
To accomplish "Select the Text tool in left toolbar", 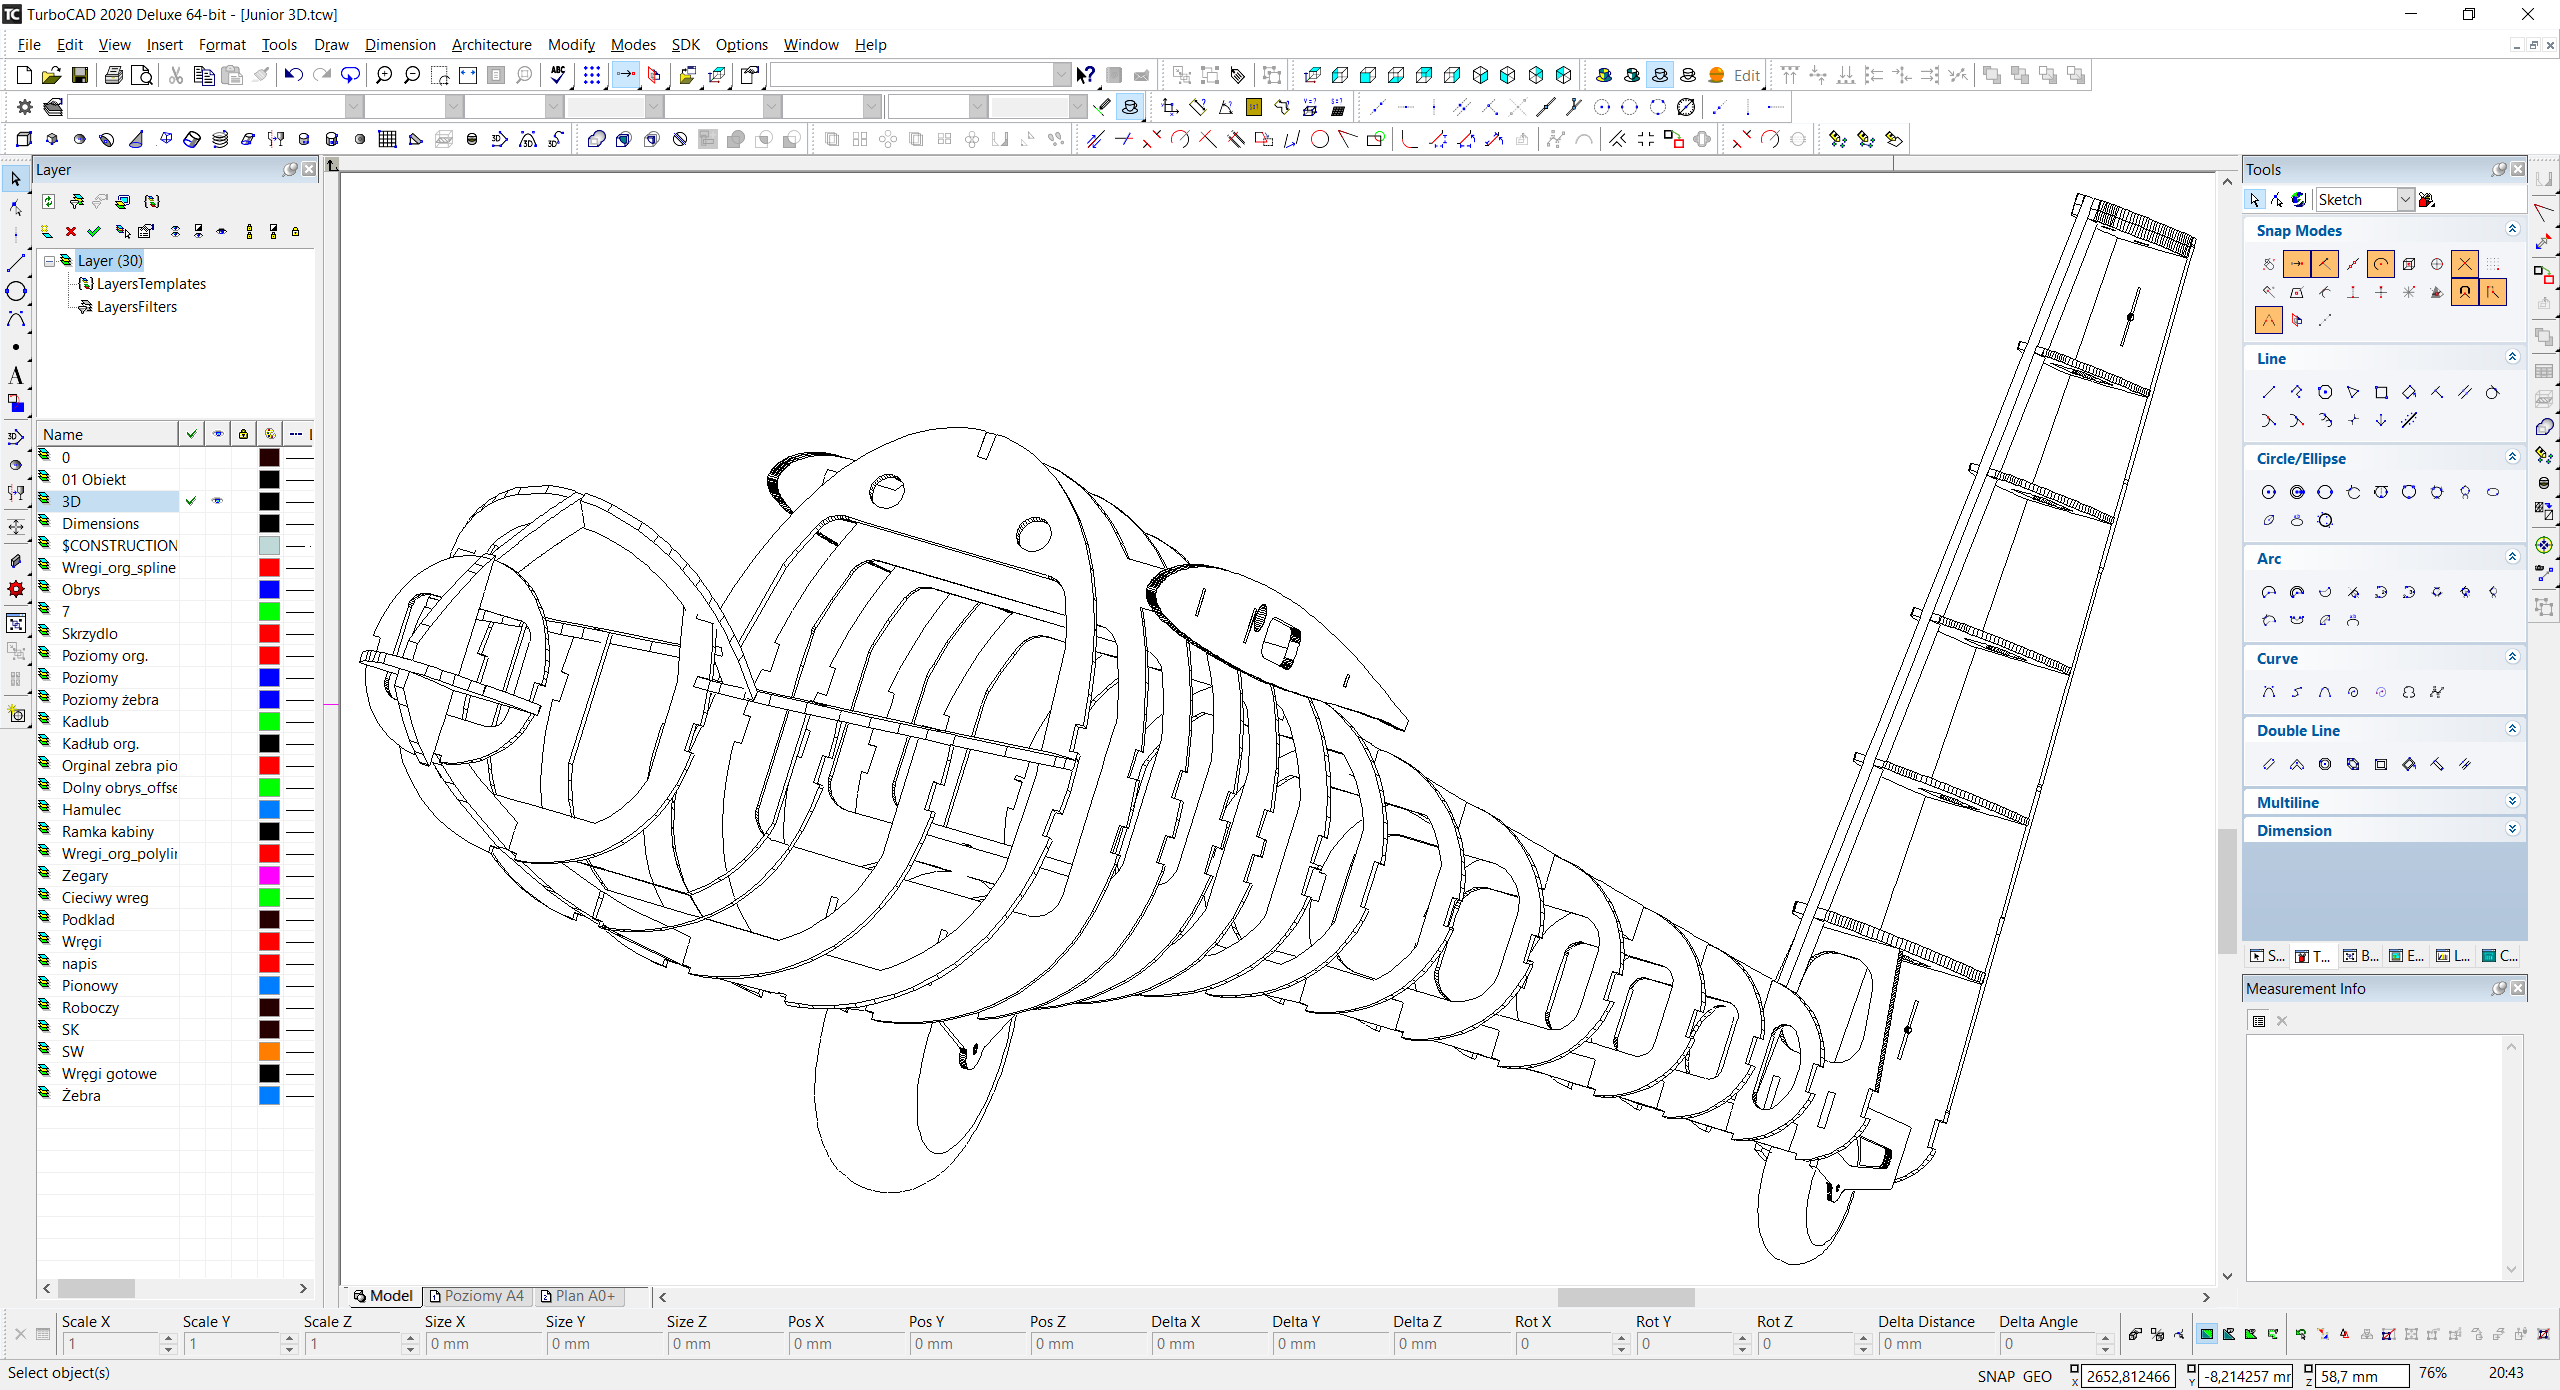I will (15, 376).
